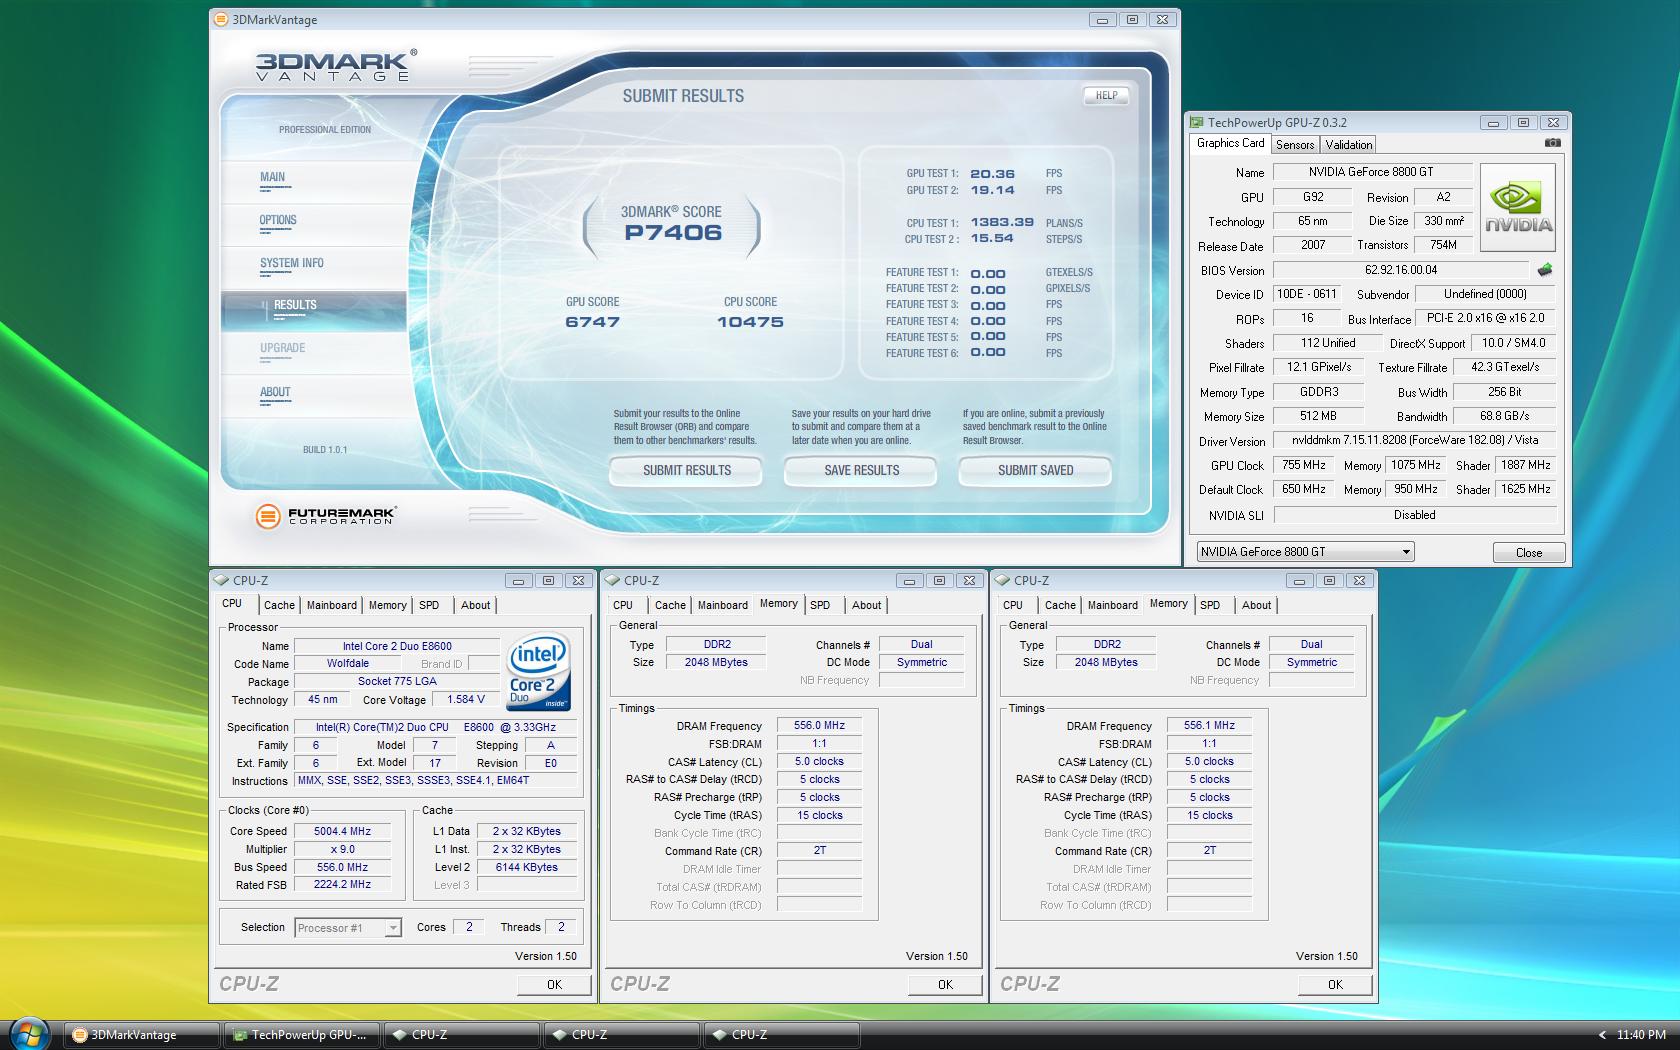This screenshot has height=1050, width=1680.
Task: Click DRAM Frequency 556.0 MHz value
Action: pyautogui.click(x=819, y=726)
